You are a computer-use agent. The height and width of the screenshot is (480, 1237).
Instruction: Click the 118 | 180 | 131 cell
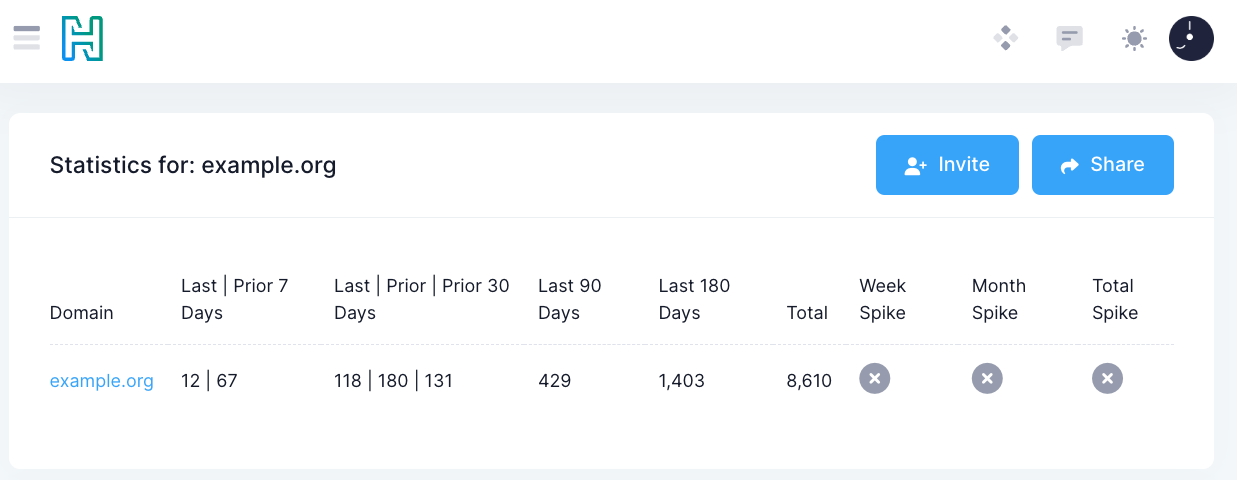(393, 381)
